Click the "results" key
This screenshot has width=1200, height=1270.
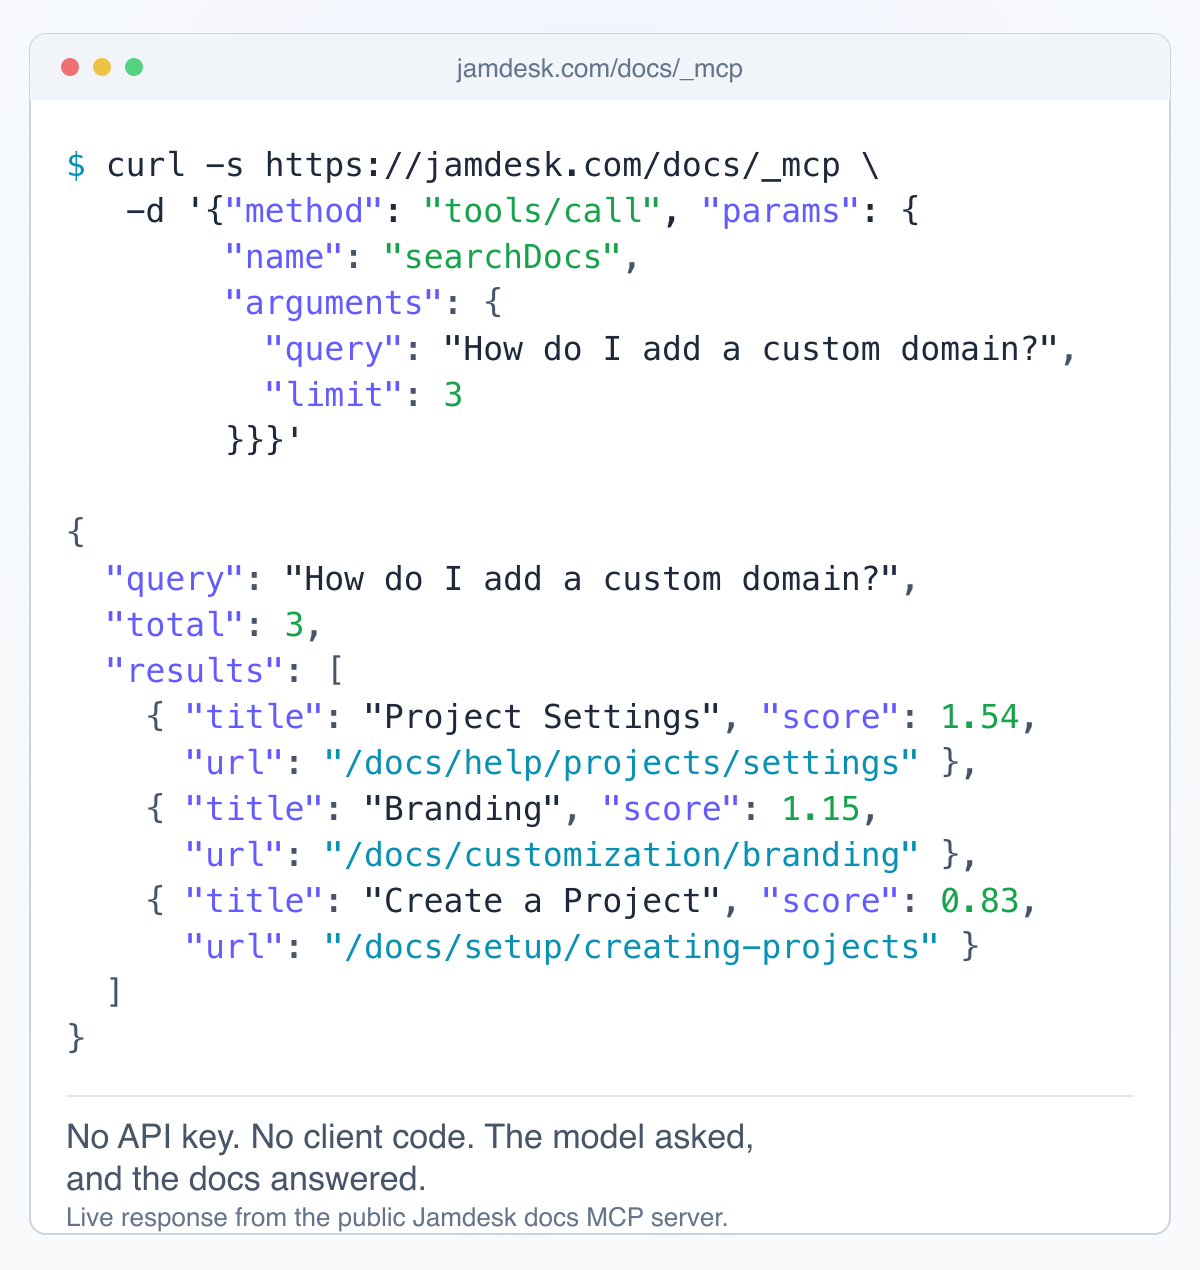pyautogui.click(x=195, y=671)
